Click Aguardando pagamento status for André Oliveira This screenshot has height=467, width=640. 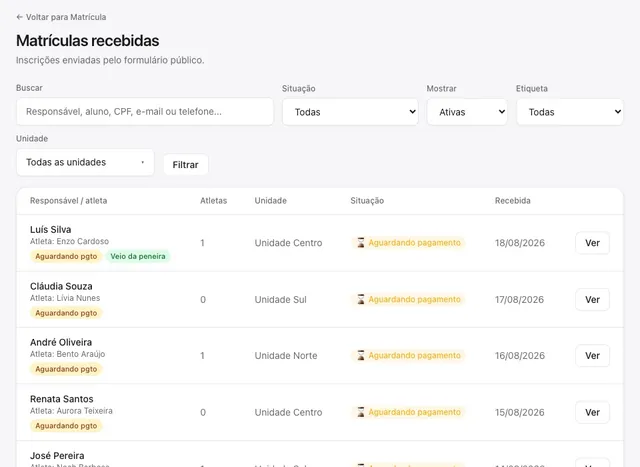(408, 356)
